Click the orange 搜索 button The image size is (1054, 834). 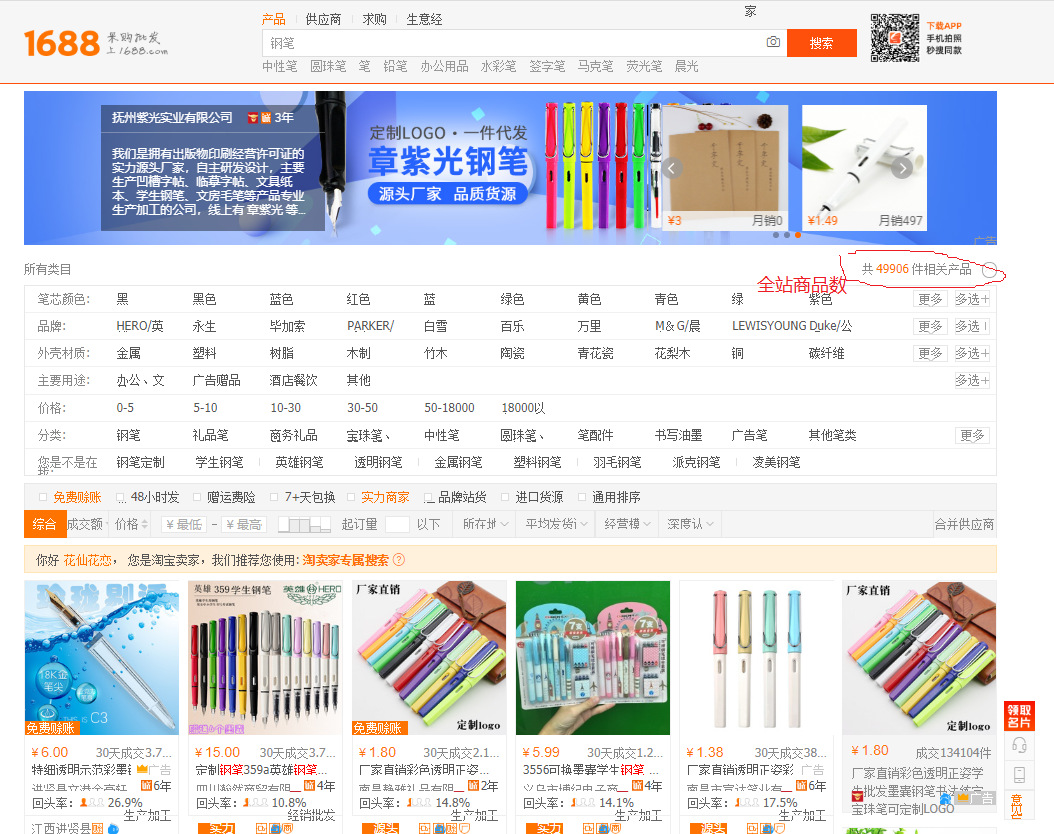coord(821,43)
